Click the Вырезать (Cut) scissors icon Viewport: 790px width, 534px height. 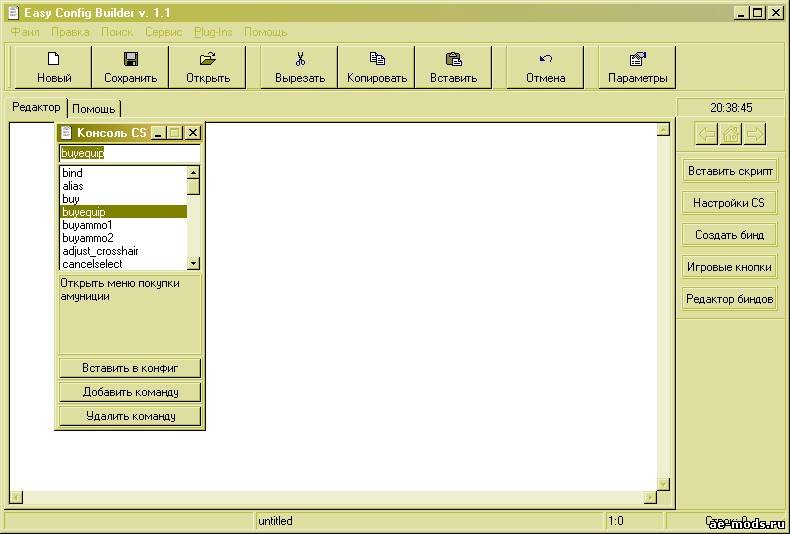pyautogui.click(x=300, y=59)
